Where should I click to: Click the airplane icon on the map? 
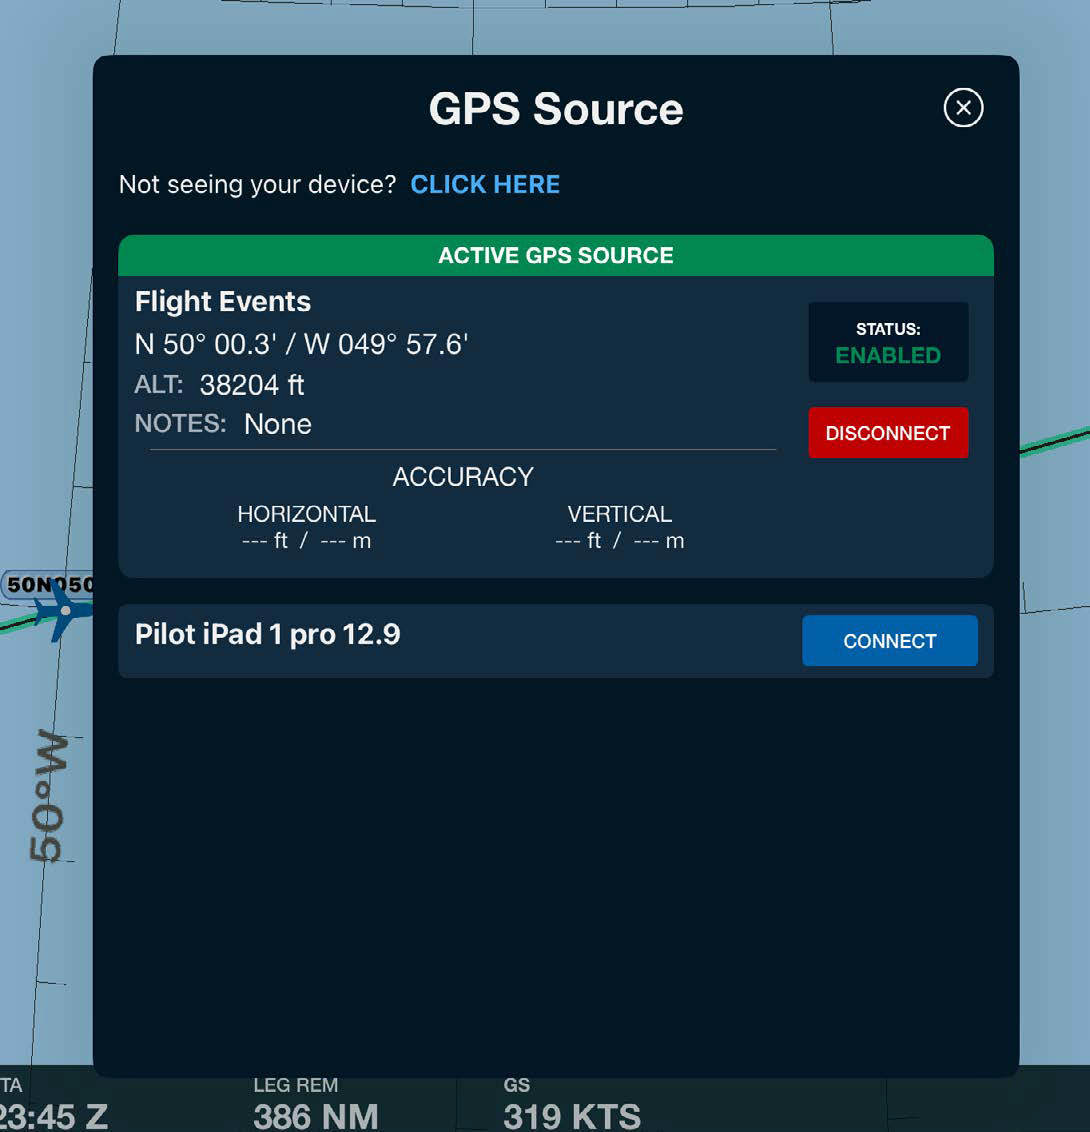coord(63,610)
